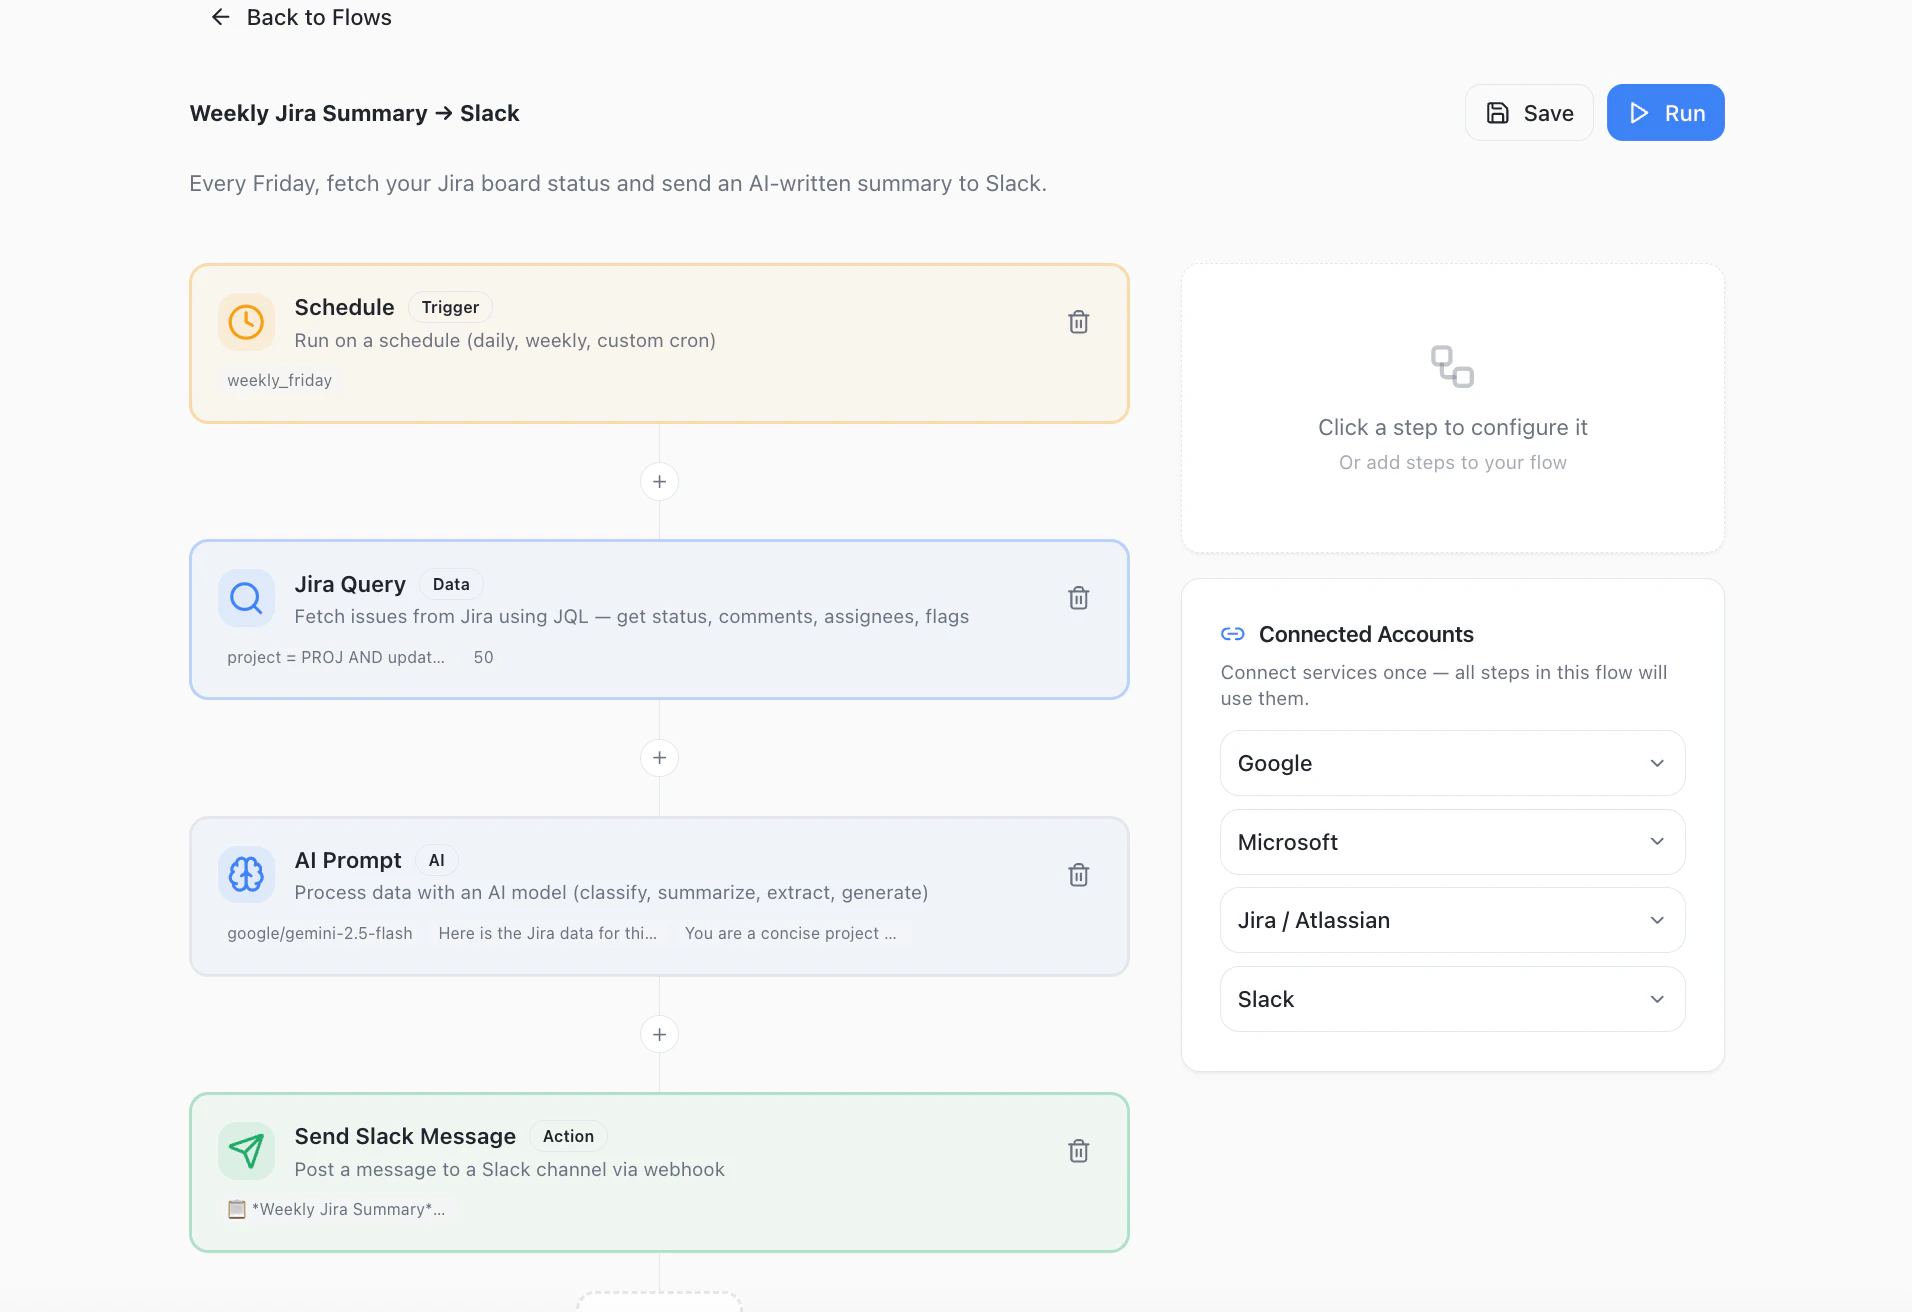Add step after Schedule trigger
This screenshot has width=1912, height=1312.
659,482
